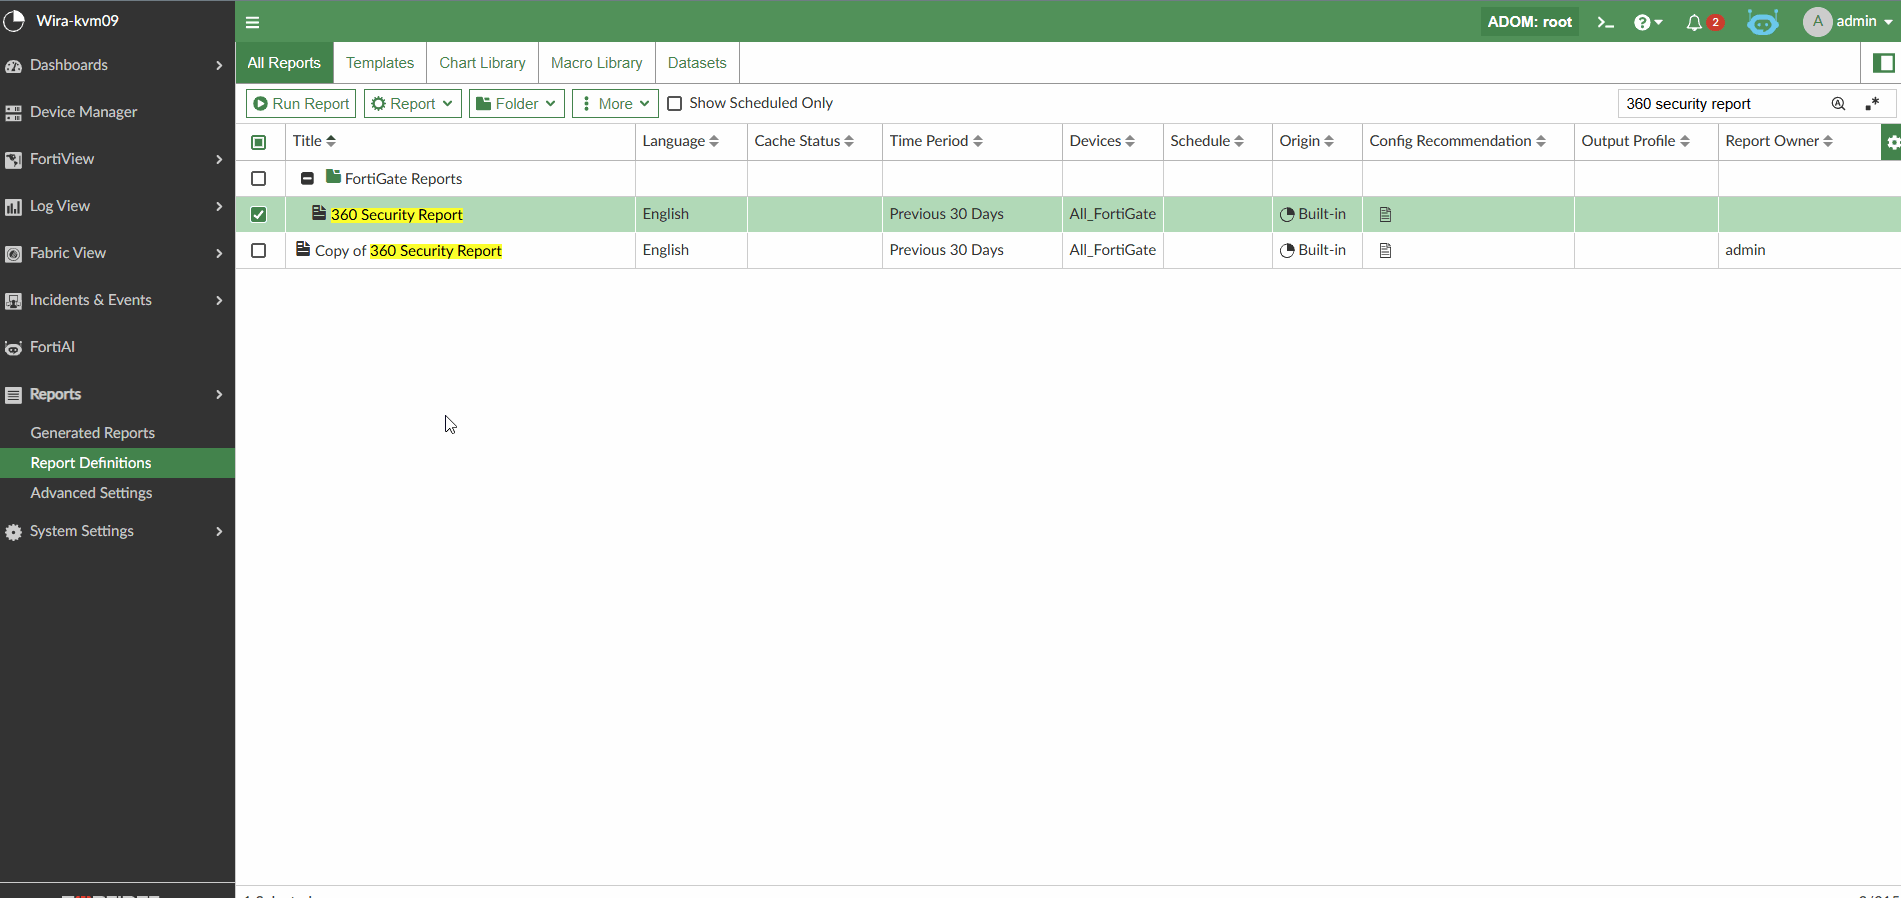Expand the FortiView menu chevron
This screenshot has height=898, width=1901.
pos(219,160)
